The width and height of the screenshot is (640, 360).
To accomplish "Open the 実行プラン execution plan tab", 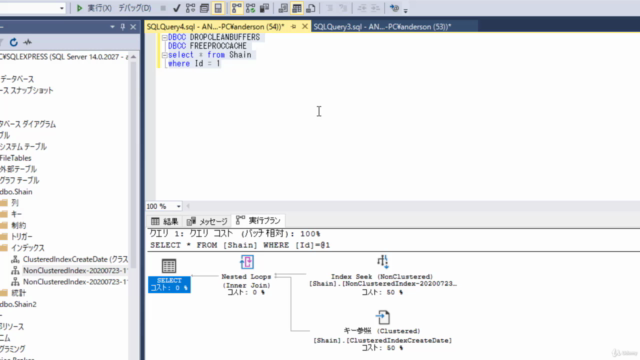I will tap(258, 221).
